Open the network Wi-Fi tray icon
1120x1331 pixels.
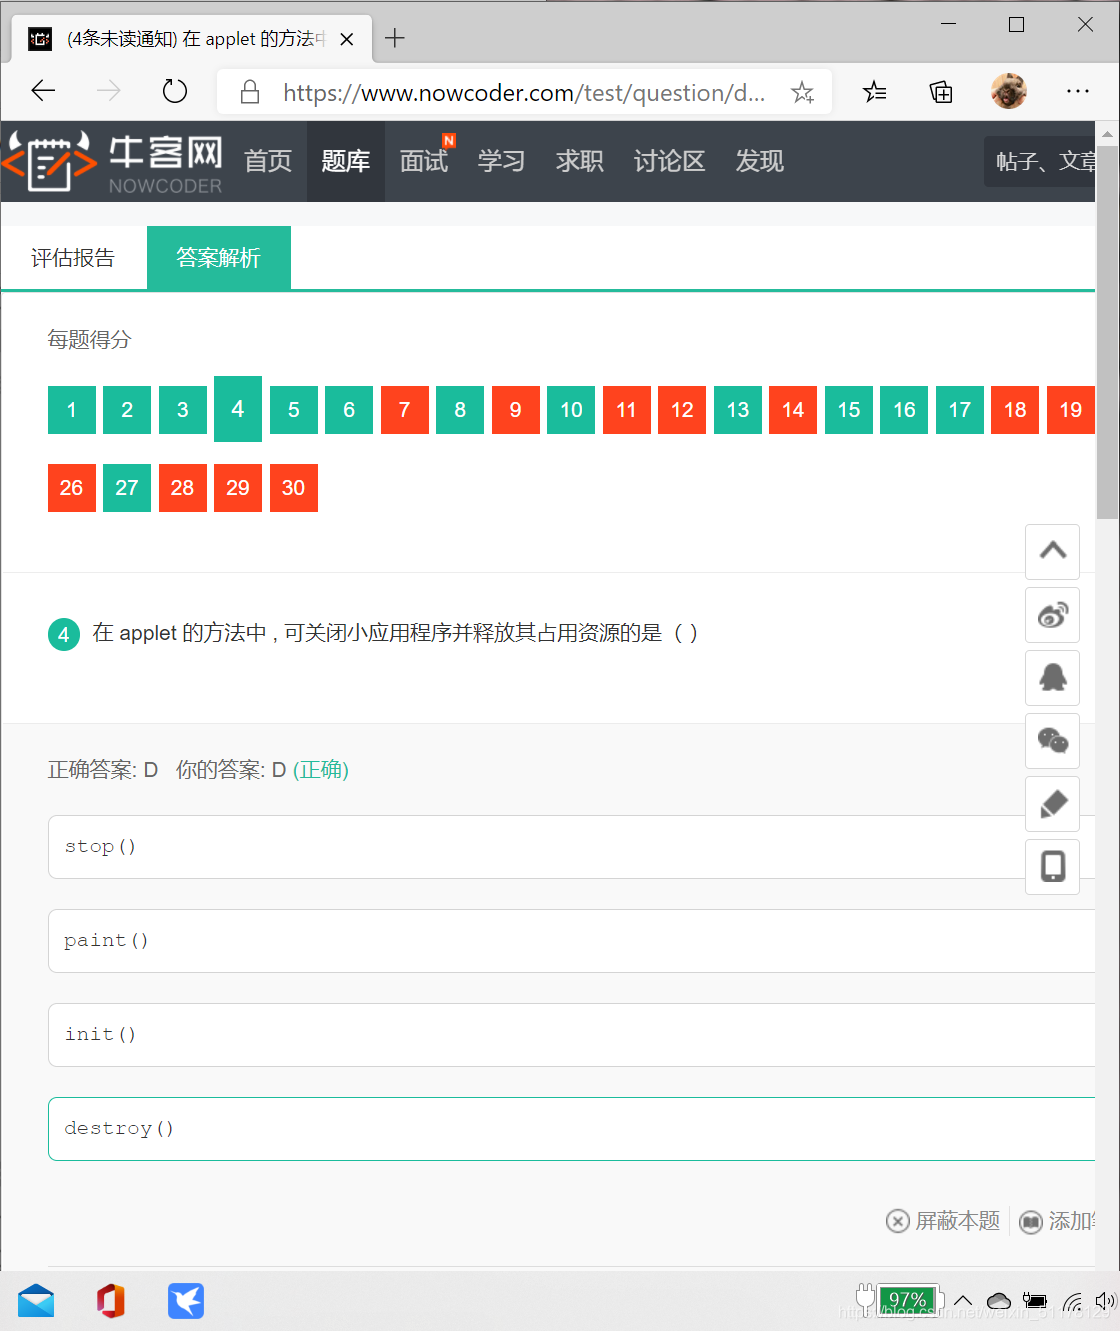click(x=1072, y=1301)
